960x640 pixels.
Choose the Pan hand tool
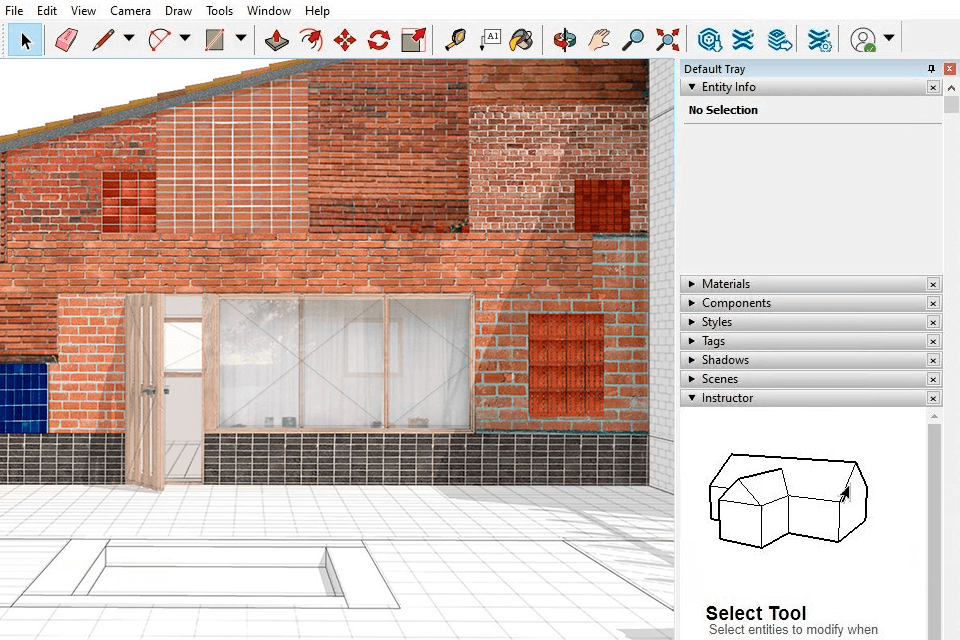point(598,40)
